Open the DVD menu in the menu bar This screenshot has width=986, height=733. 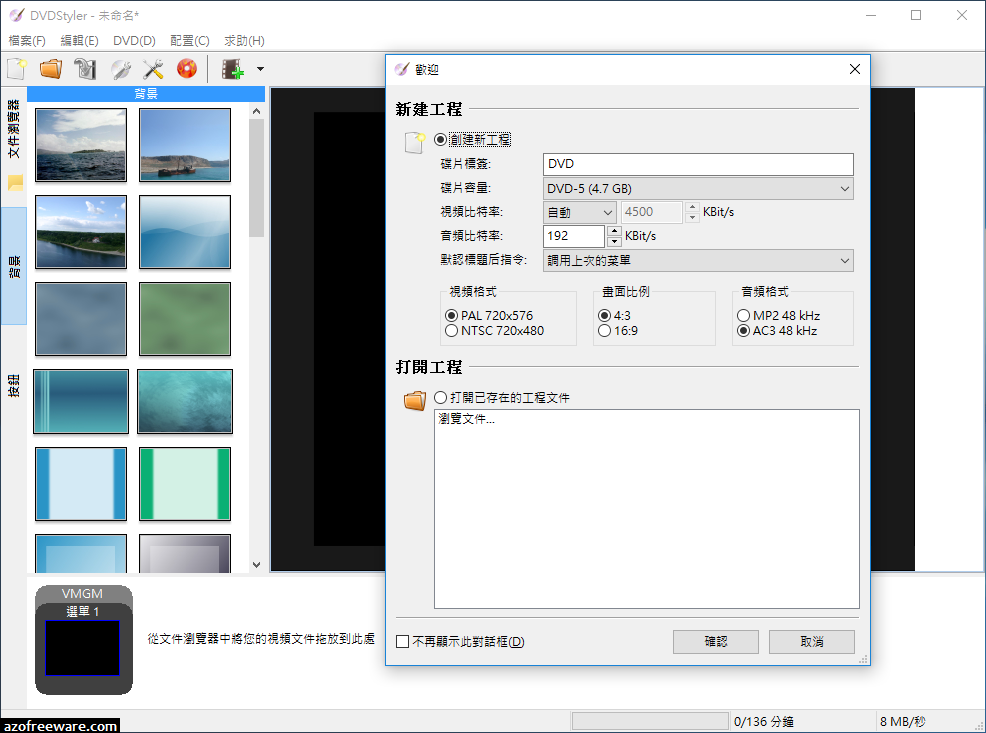131,40
